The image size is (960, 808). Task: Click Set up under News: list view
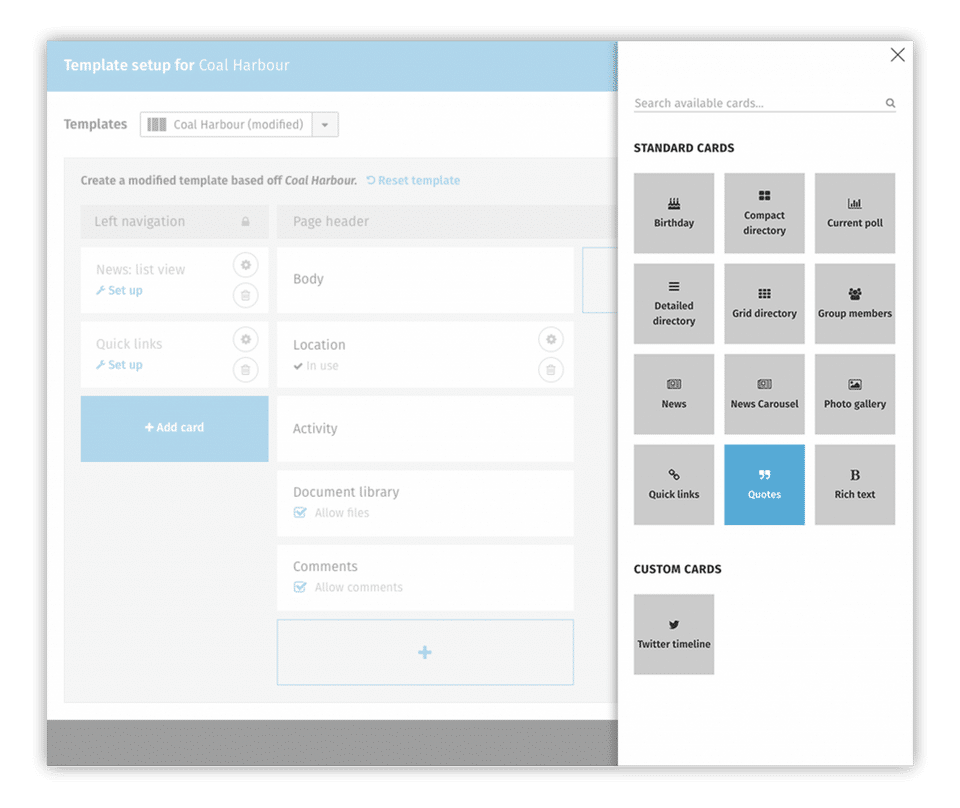click(119, 290)
